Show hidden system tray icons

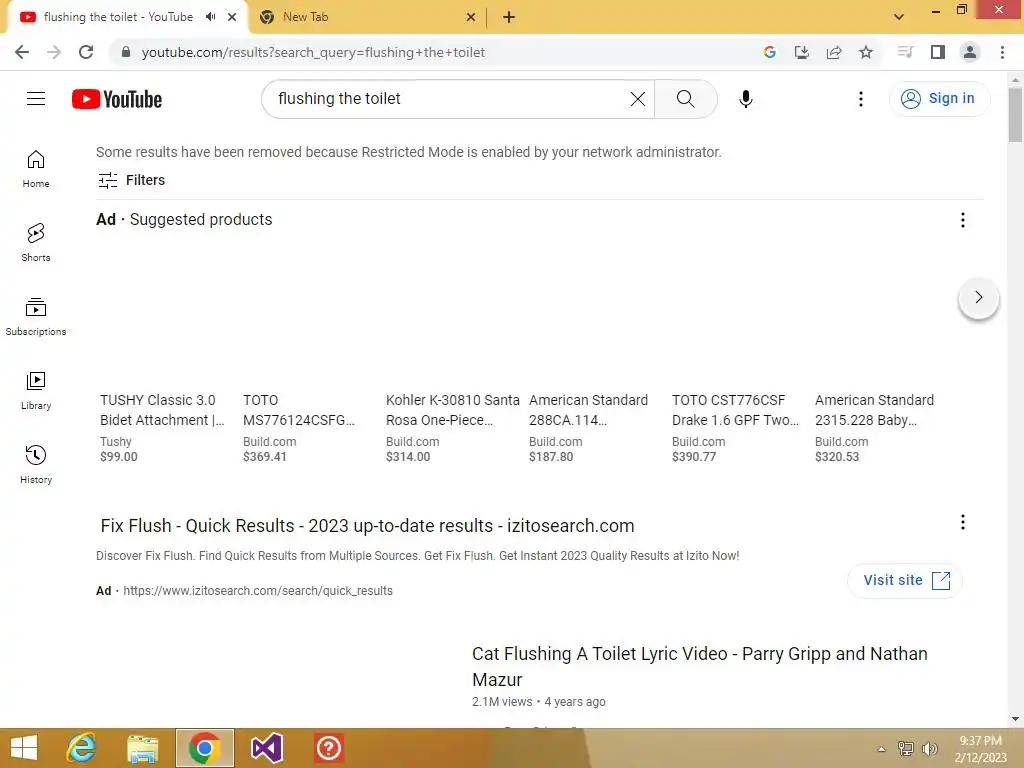[x=881, y=749]
